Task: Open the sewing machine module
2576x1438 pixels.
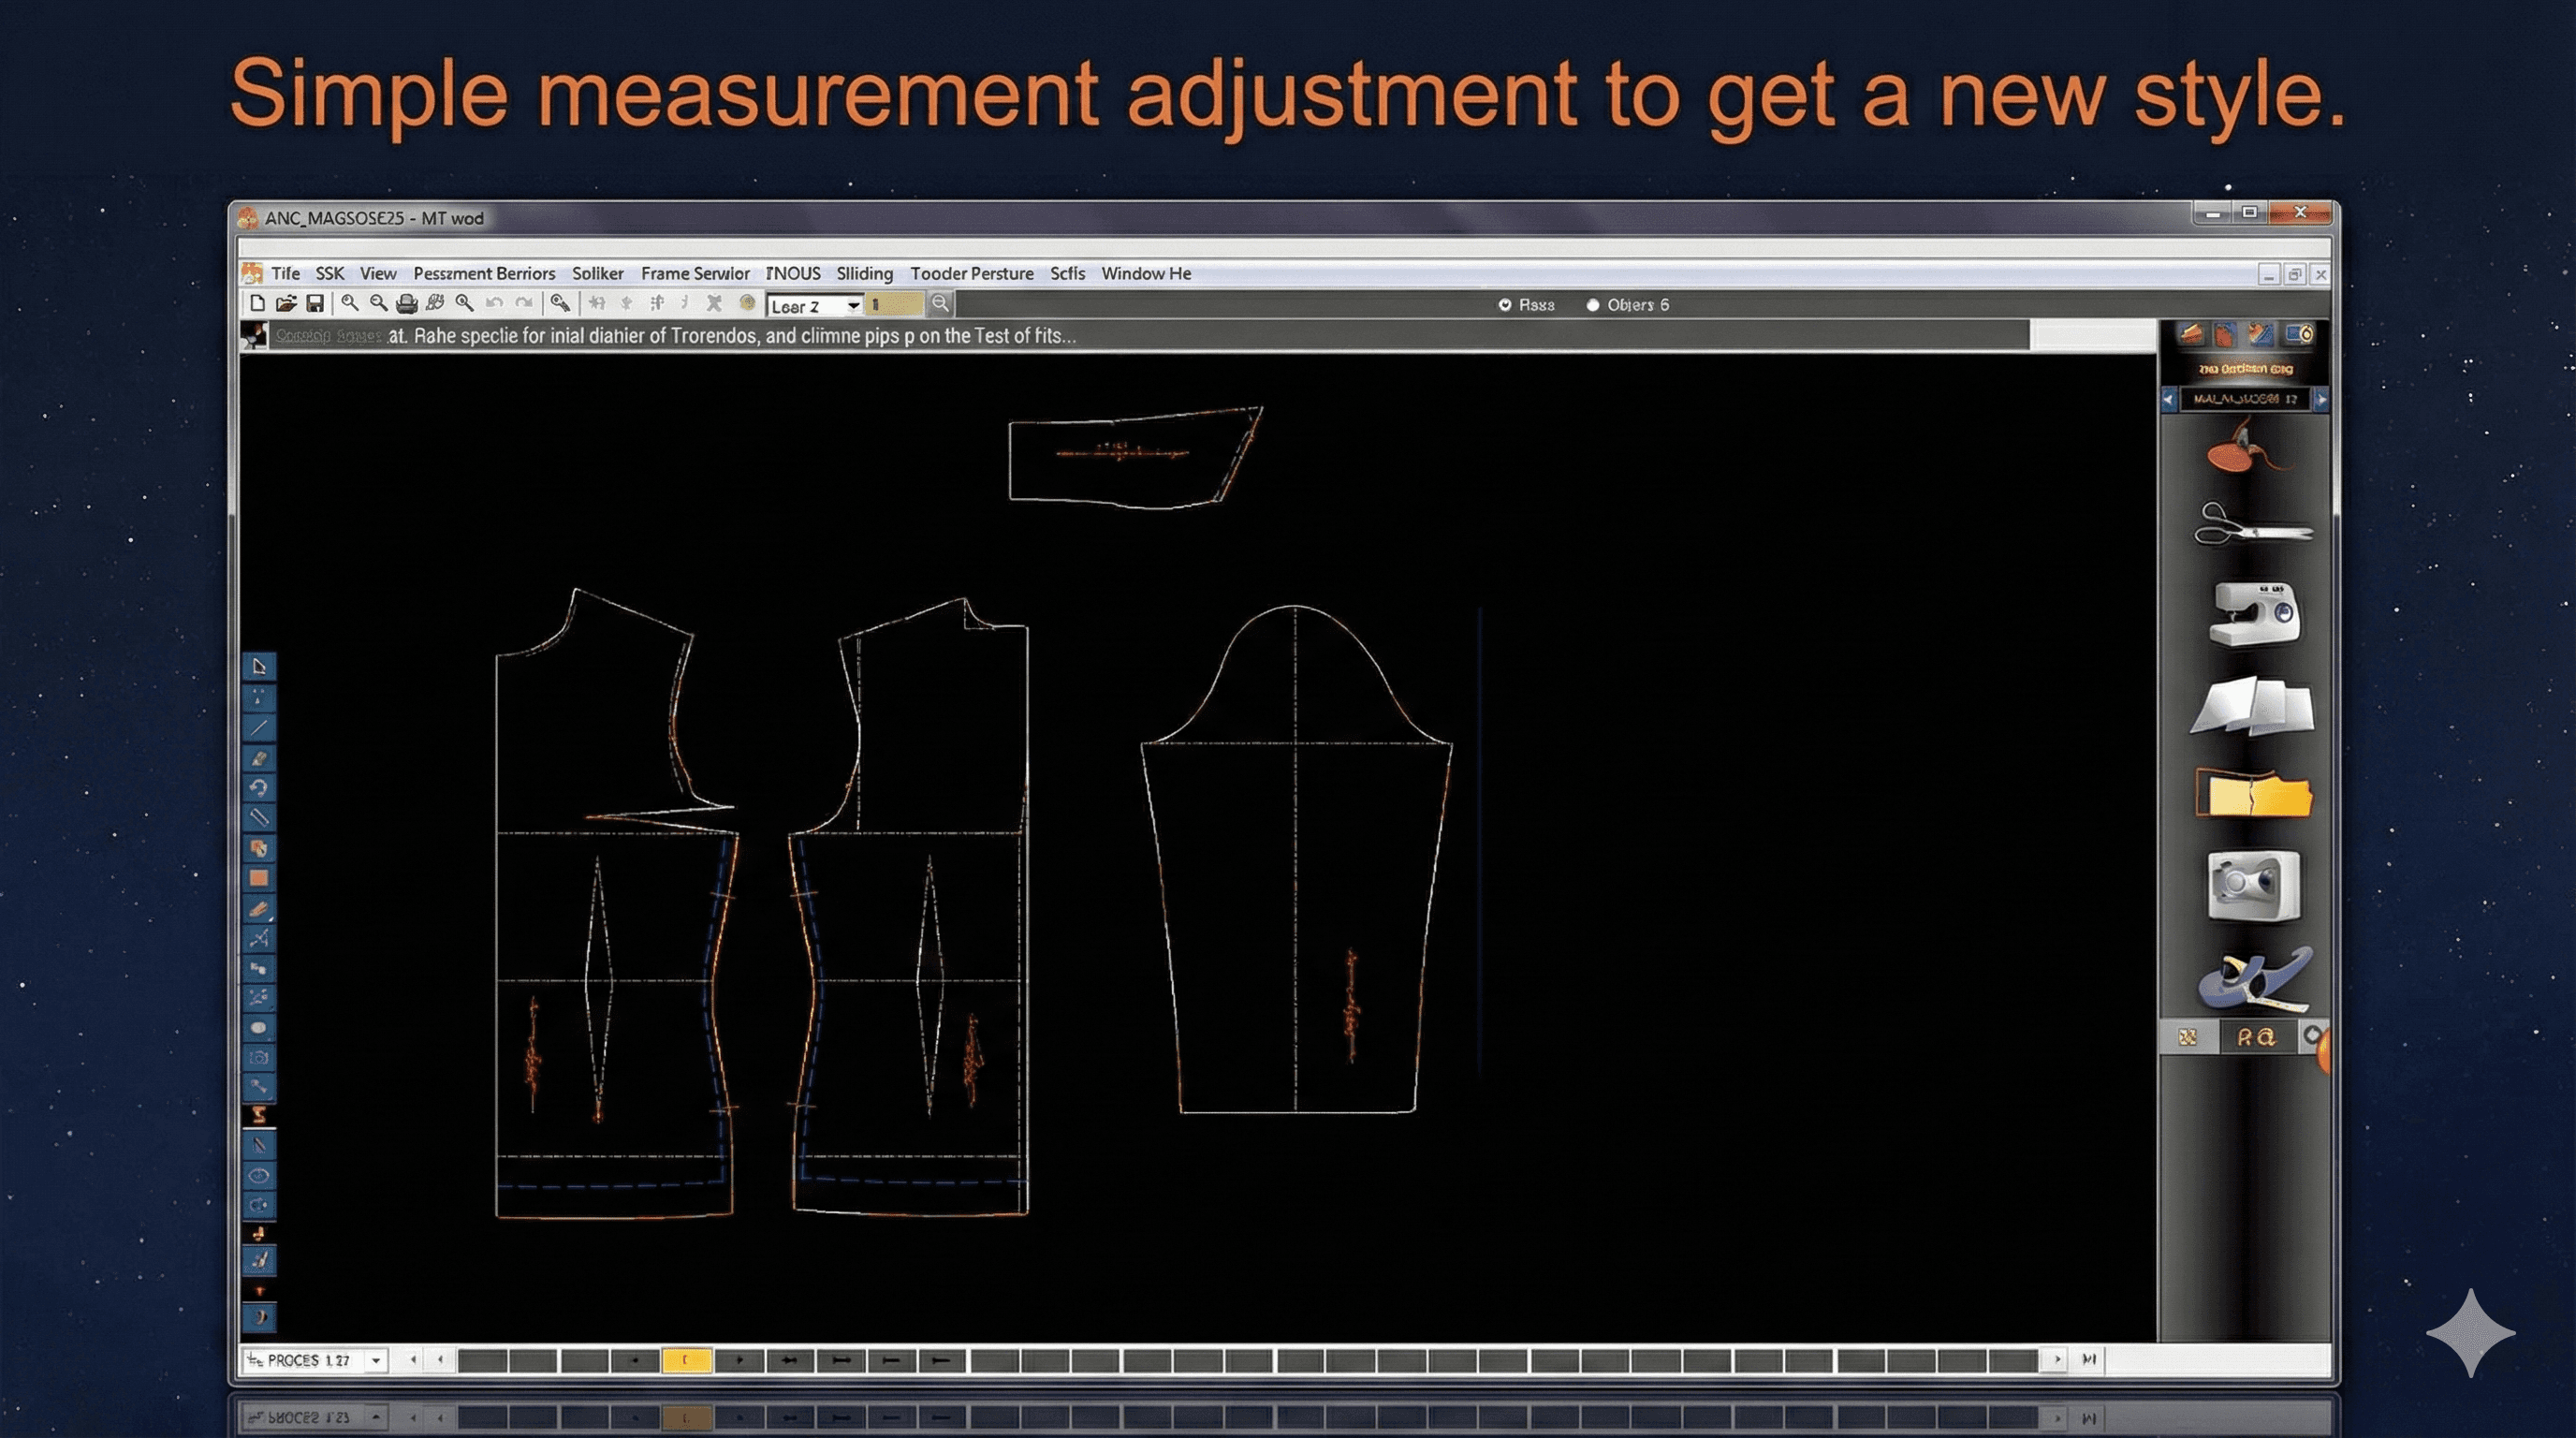Action: pos(2253,614)
